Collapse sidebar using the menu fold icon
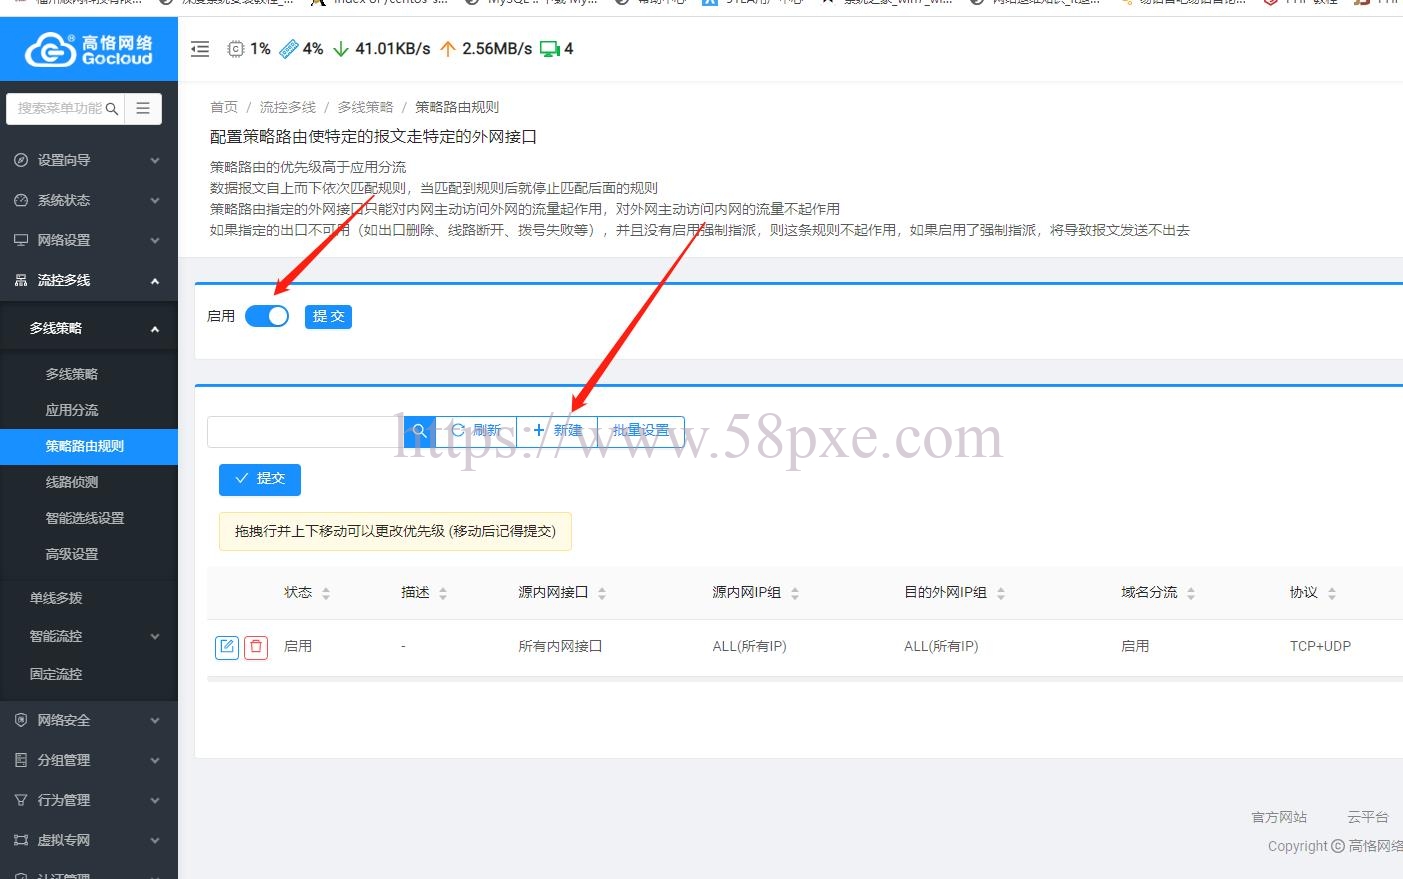The image size is (1403, 879). (200, 49)
